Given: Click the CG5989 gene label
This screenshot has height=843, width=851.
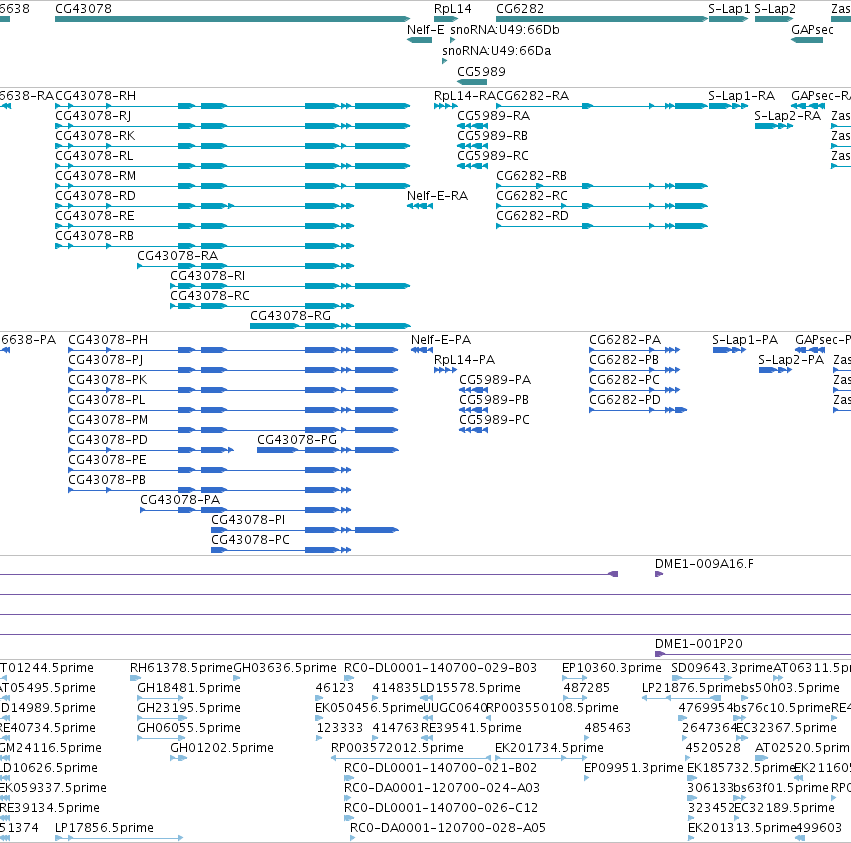Looking at the screenshot, I should click(x=481, y=72).
